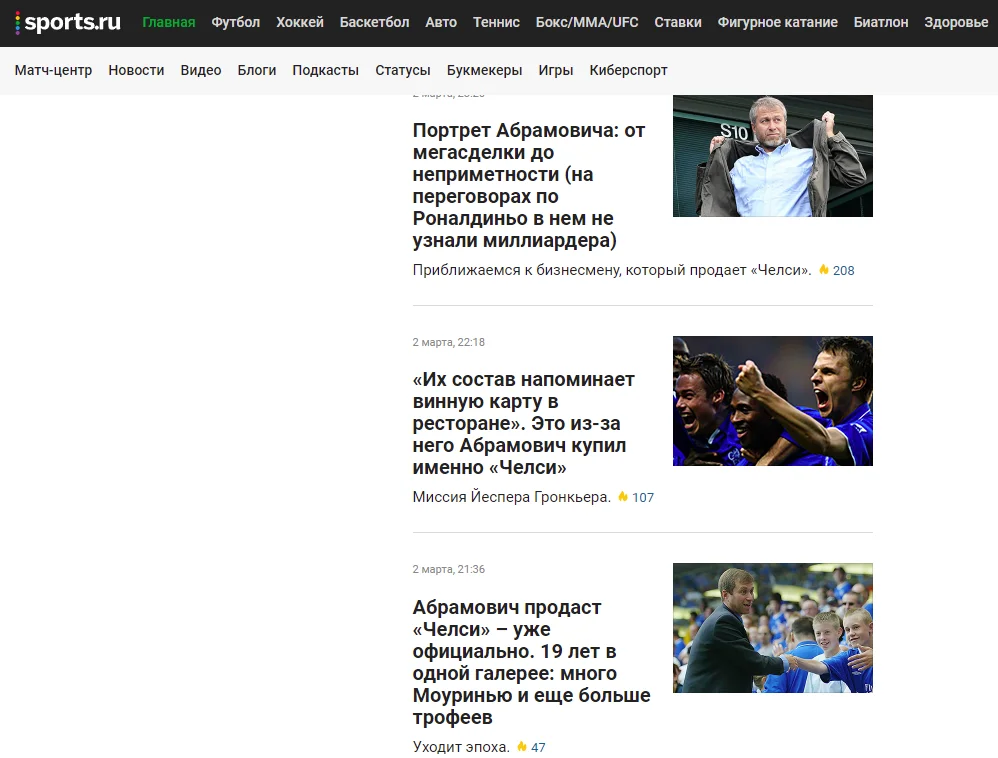This screenshot has width=998, height=758.
Task: Open 'Абрамович продаст Челси' headline
Action: pos(531,662)
